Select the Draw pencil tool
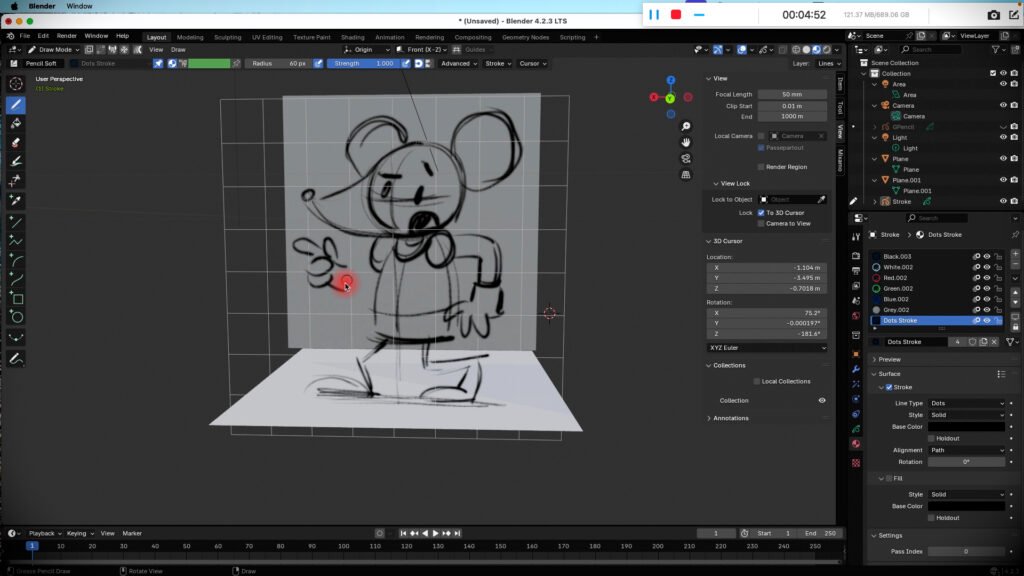 [16, 104]
